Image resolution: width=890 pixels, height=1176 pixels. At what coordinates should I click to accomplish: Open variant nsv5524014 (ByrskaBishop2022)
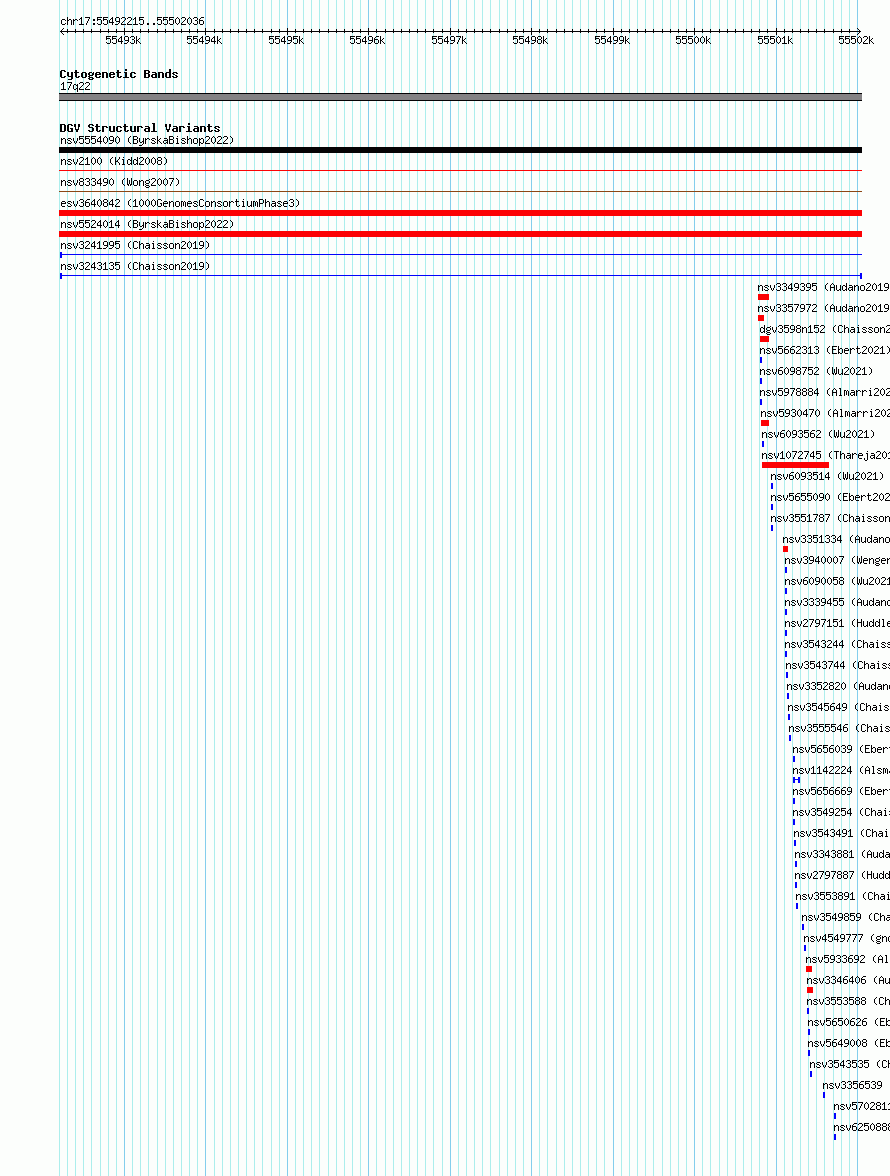[x=147, y=224]
